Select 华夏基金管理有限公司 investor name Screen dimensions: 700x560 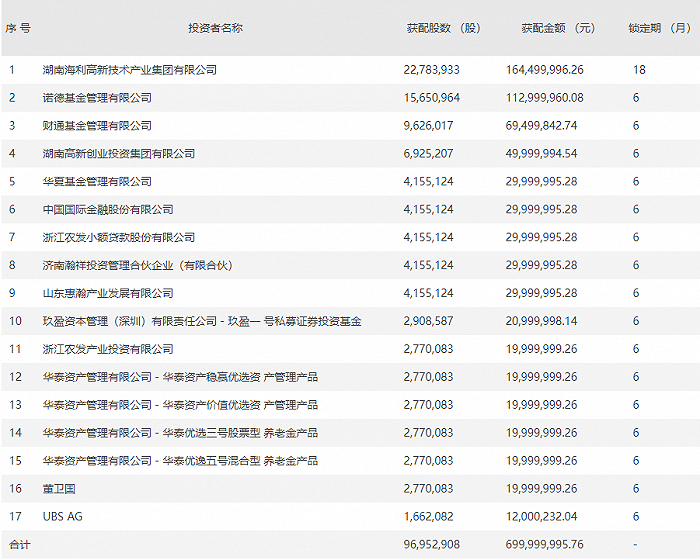[97, 181]
